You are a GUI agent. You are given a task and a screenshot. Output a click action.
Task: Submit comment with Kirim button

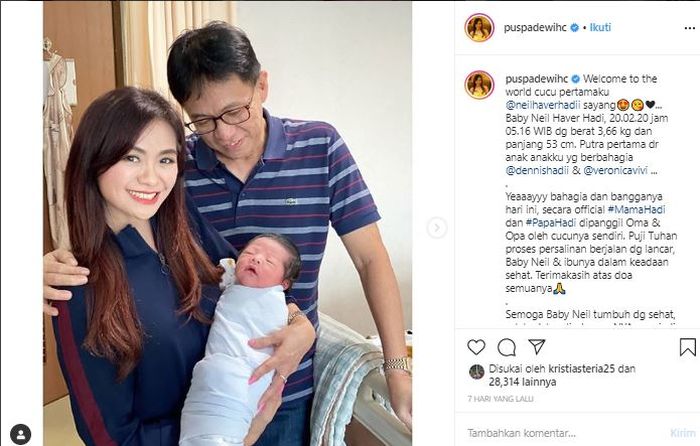pos(683,433)
